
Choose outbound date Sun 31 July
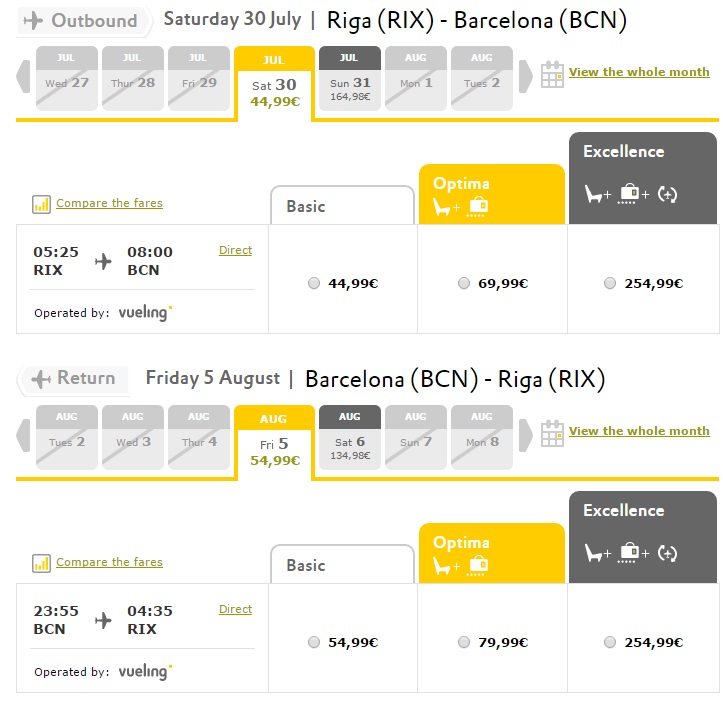pos(350,78)
